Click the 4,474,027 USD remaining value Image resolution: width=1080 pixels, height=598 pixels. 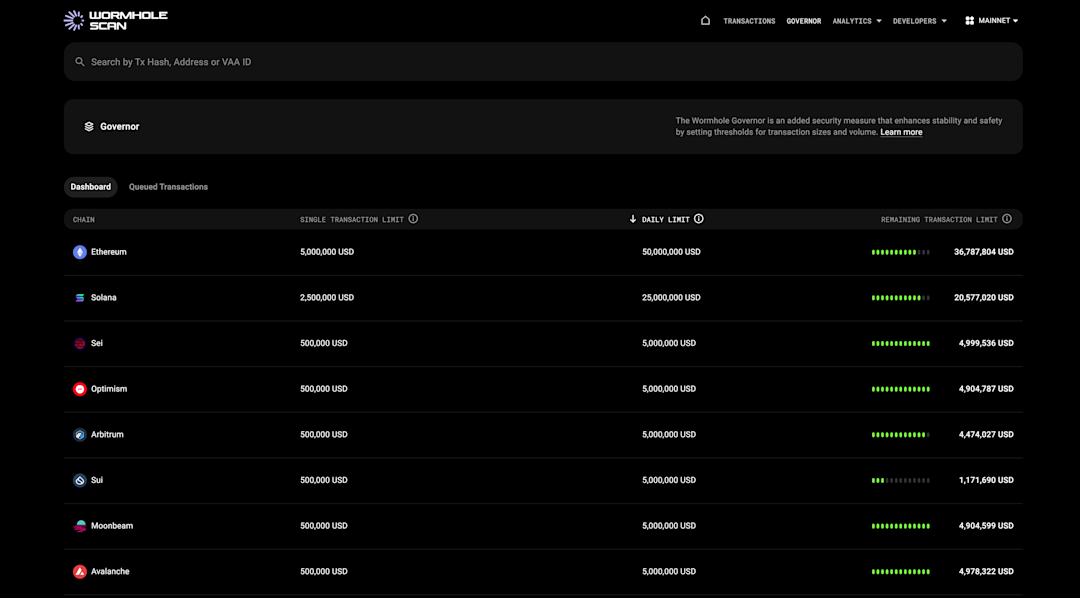pos(986,435)
